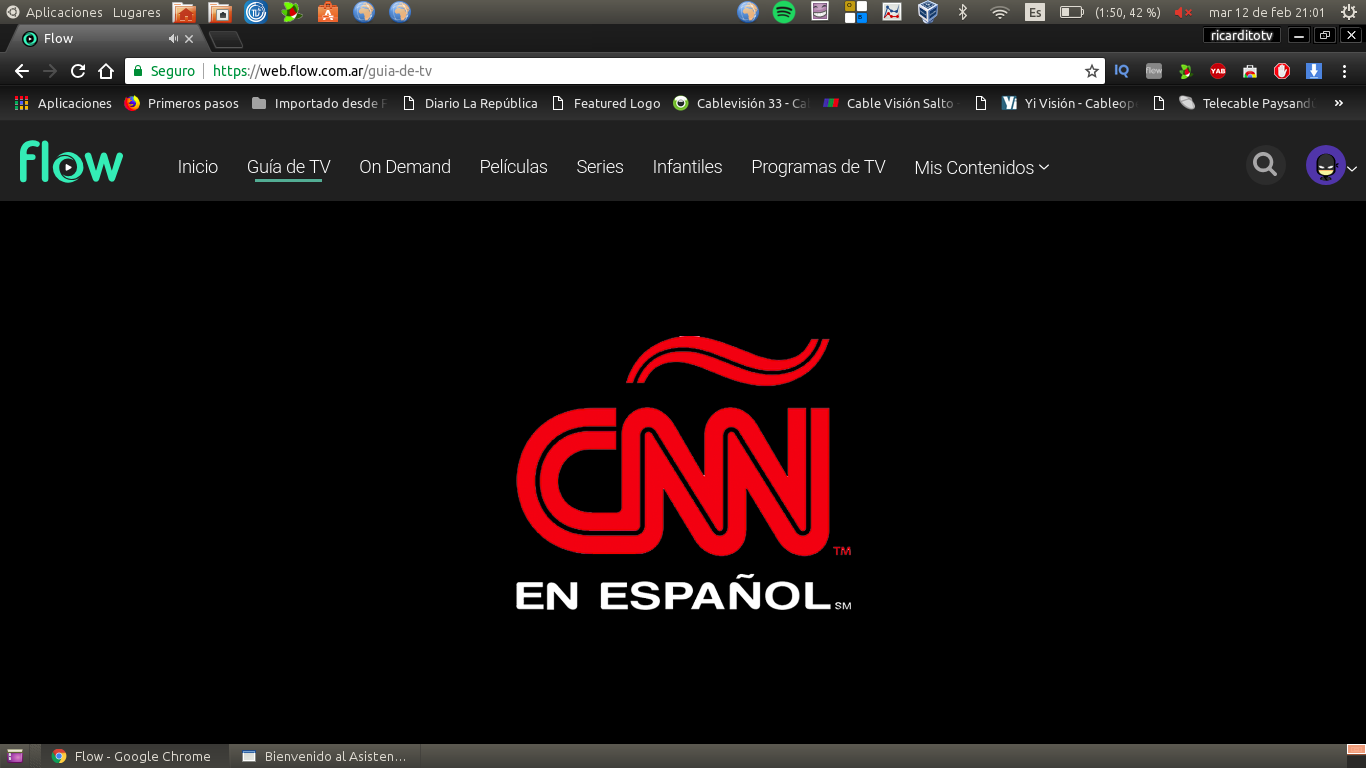Viewport: 1366px width, 768px height.
Task: Go to the Infantiles section
Action: [687, 167]
